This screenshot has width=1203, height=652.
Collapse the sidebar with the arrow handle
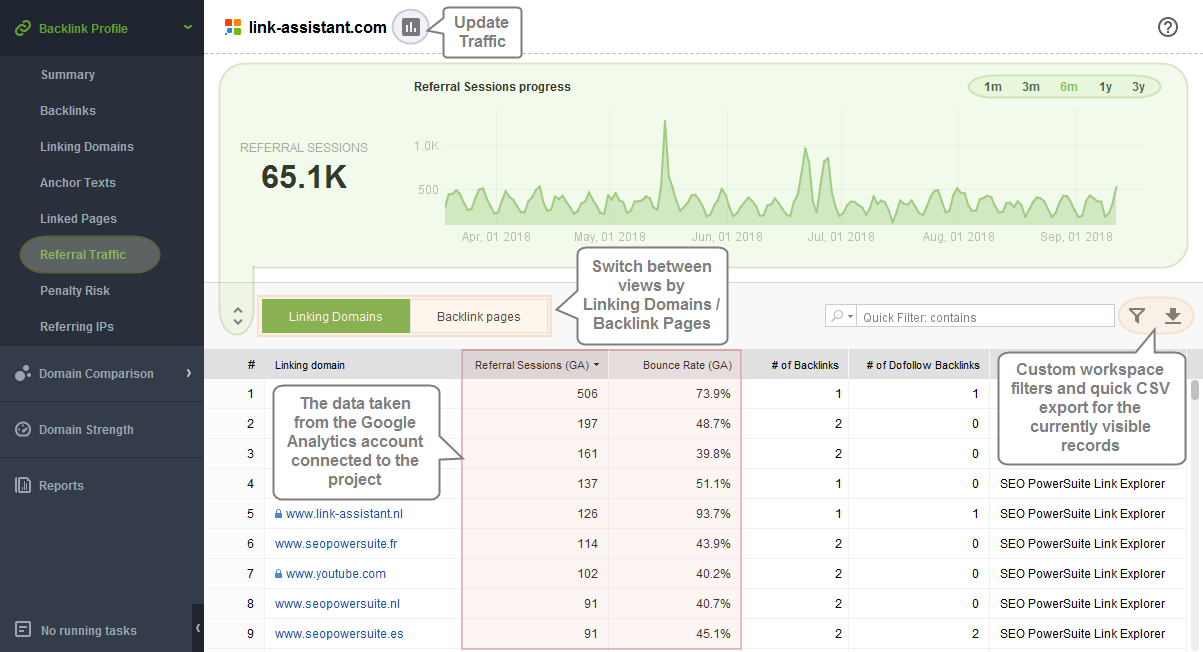point(198,628)
